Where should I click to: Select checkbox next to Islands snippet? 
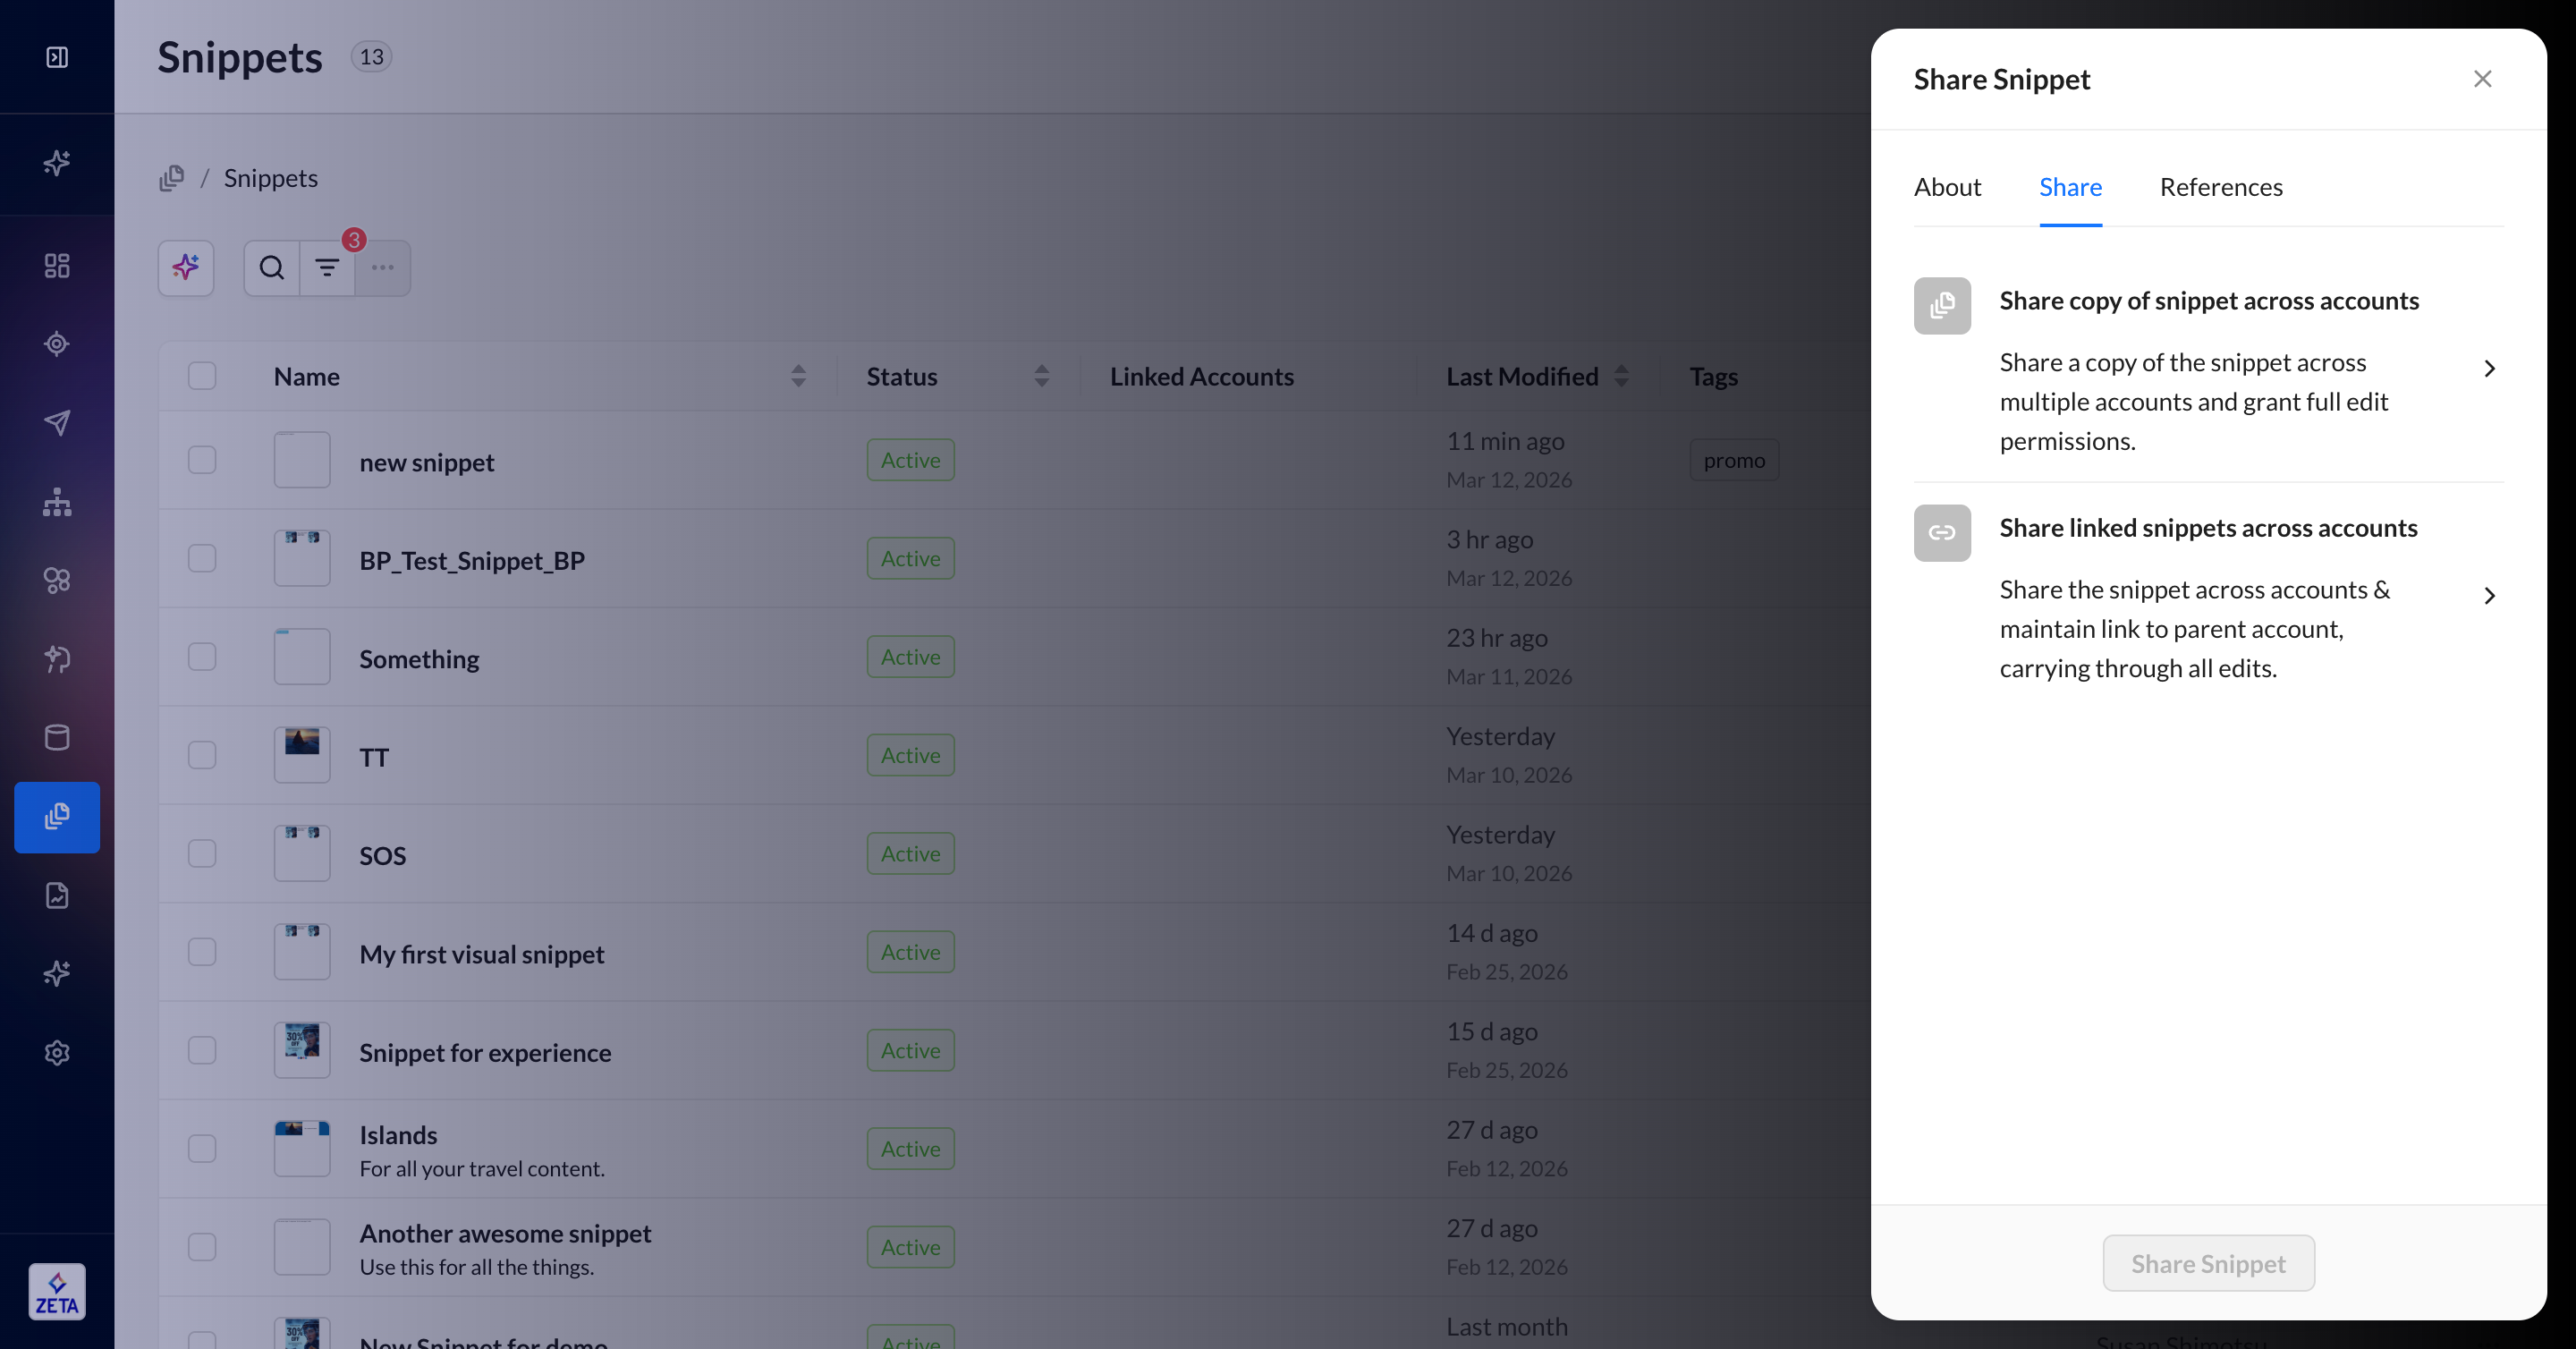tap(202, 1148)
